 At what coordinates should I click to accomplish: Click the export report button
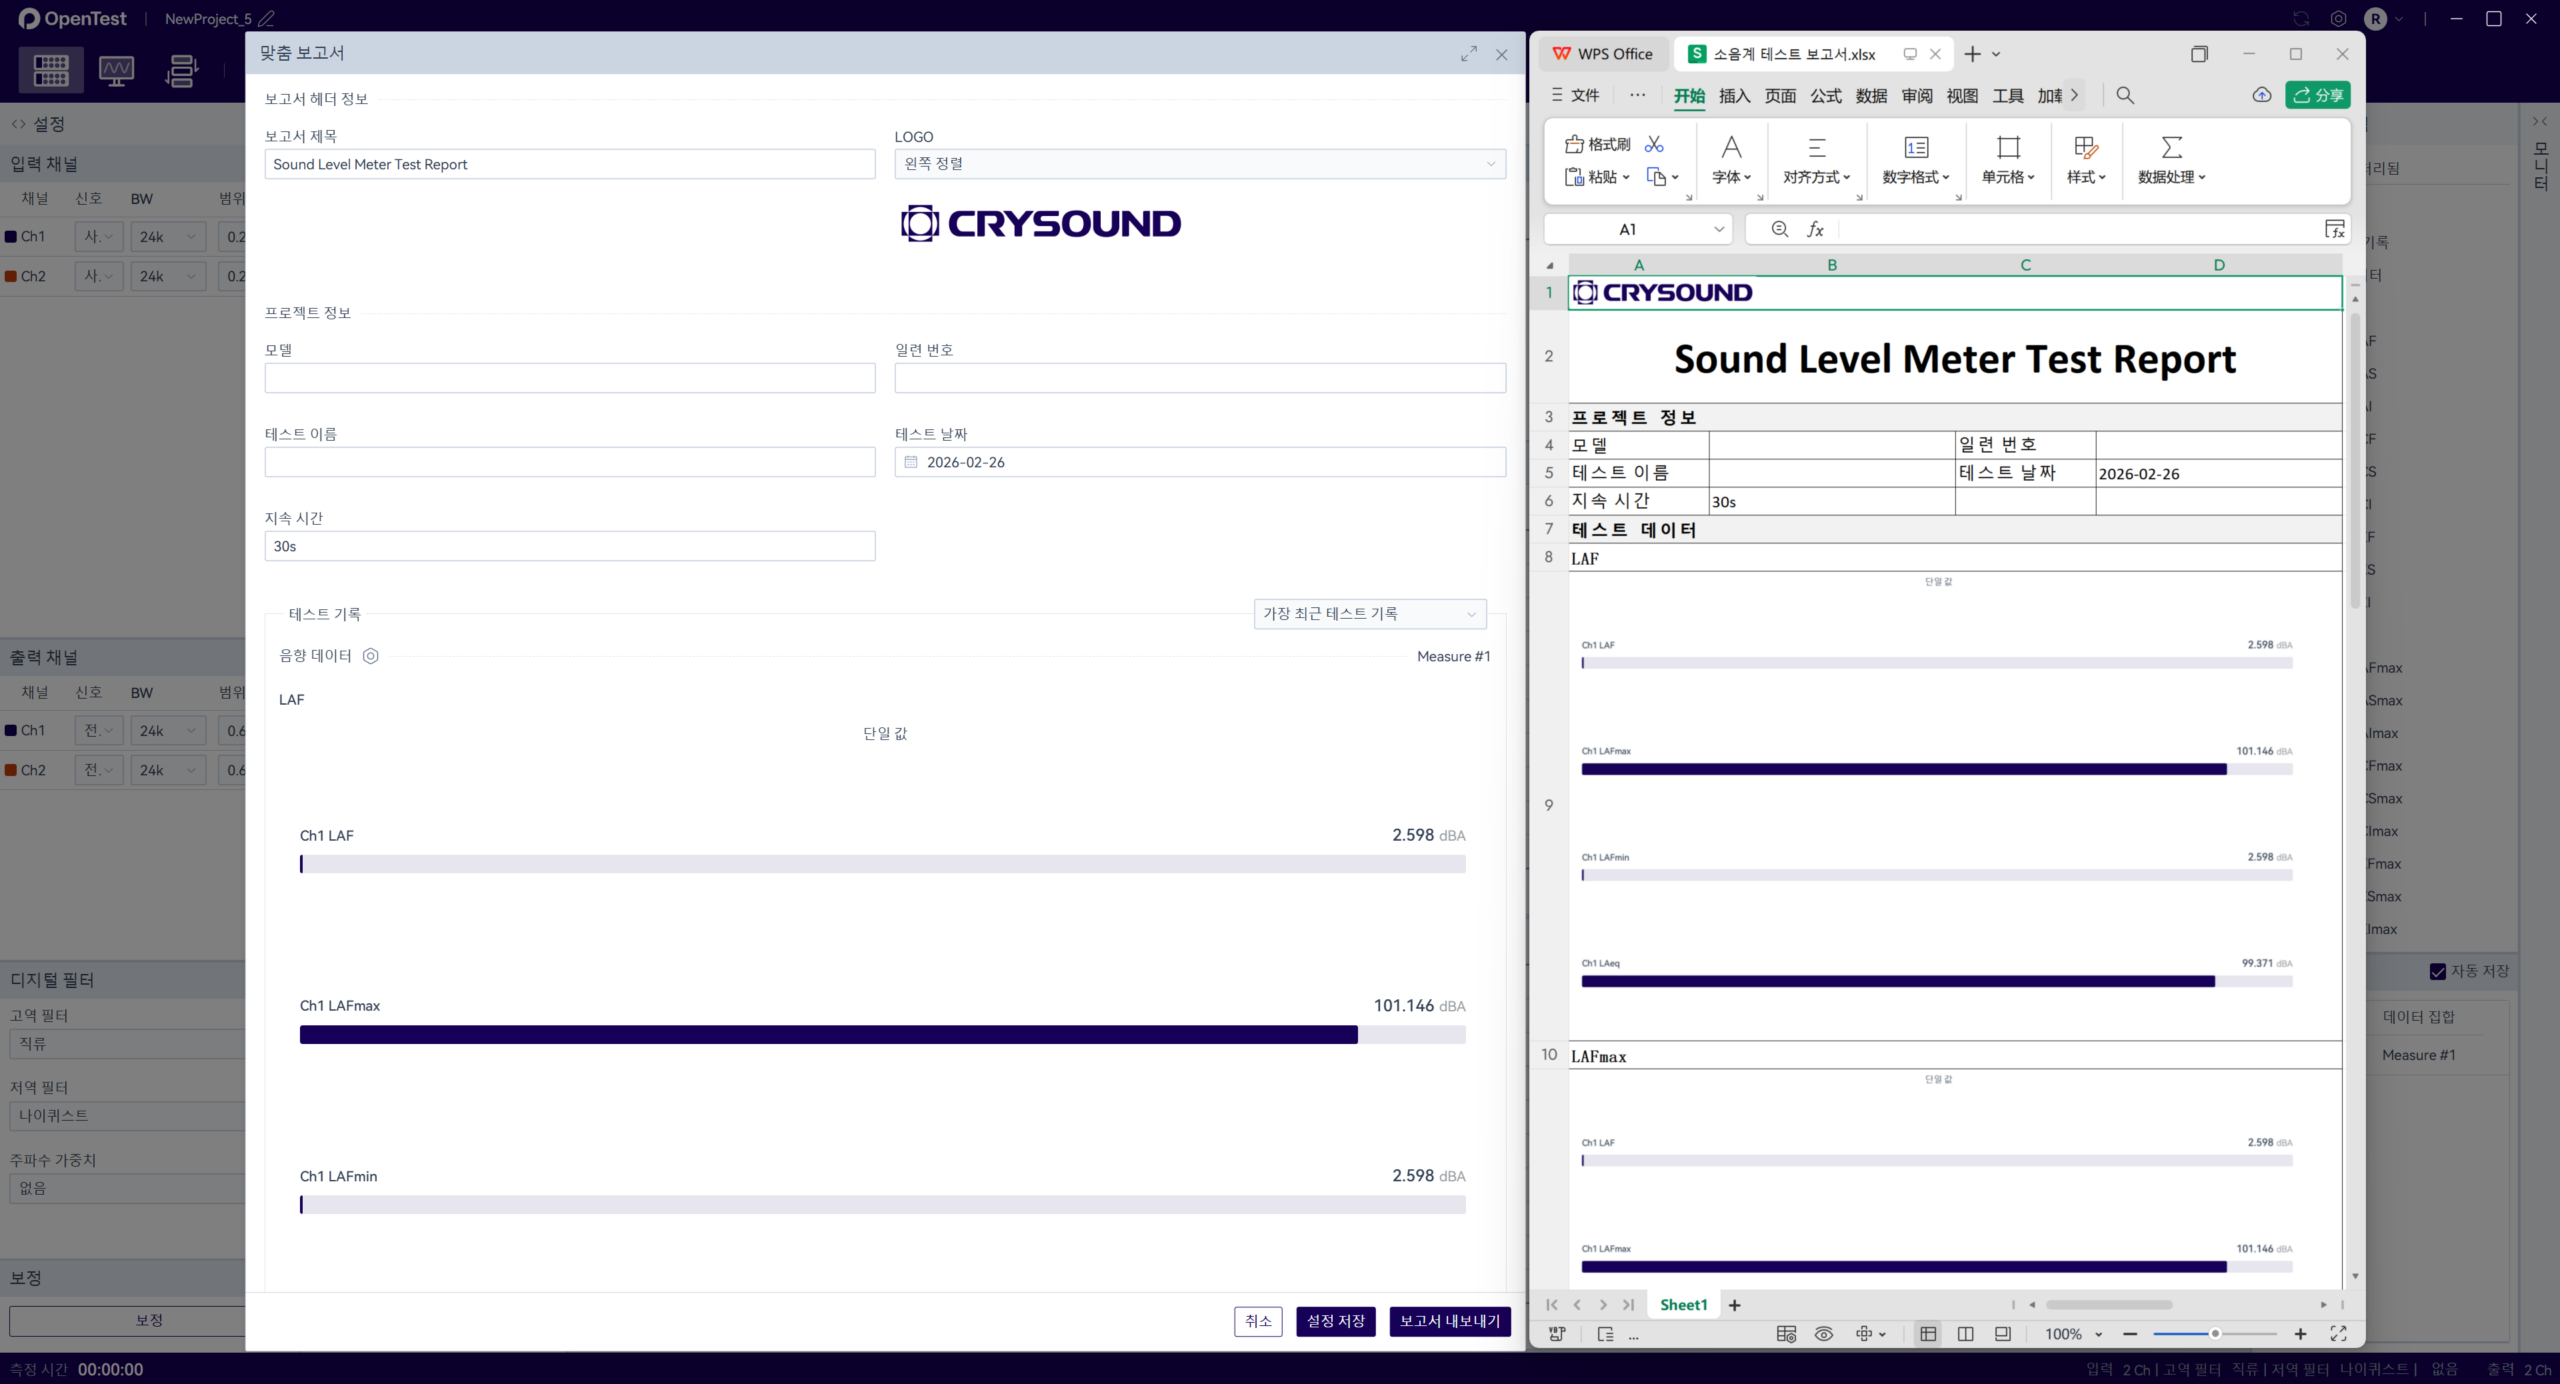tap(1449, 1321)
